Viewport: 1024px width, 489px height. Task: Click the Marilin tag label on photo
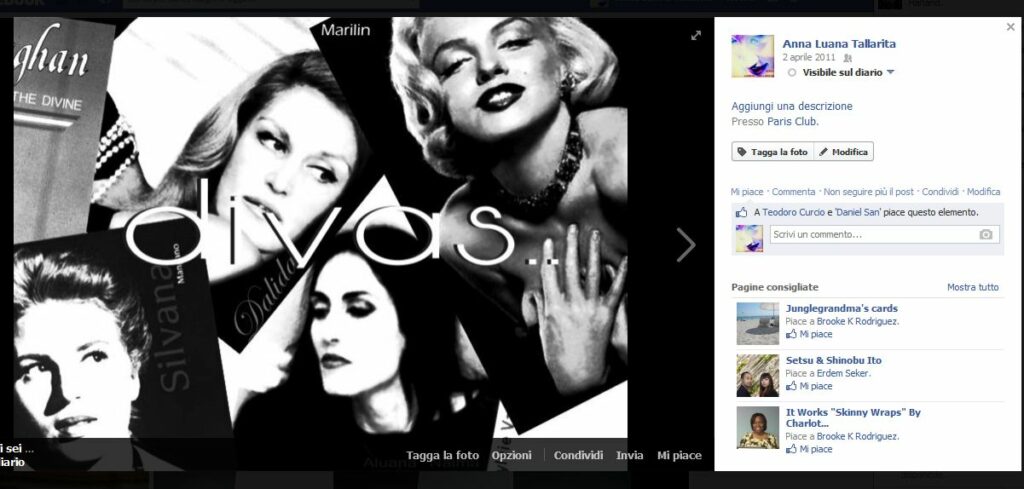pyautogui.click(x=345, y=30)
